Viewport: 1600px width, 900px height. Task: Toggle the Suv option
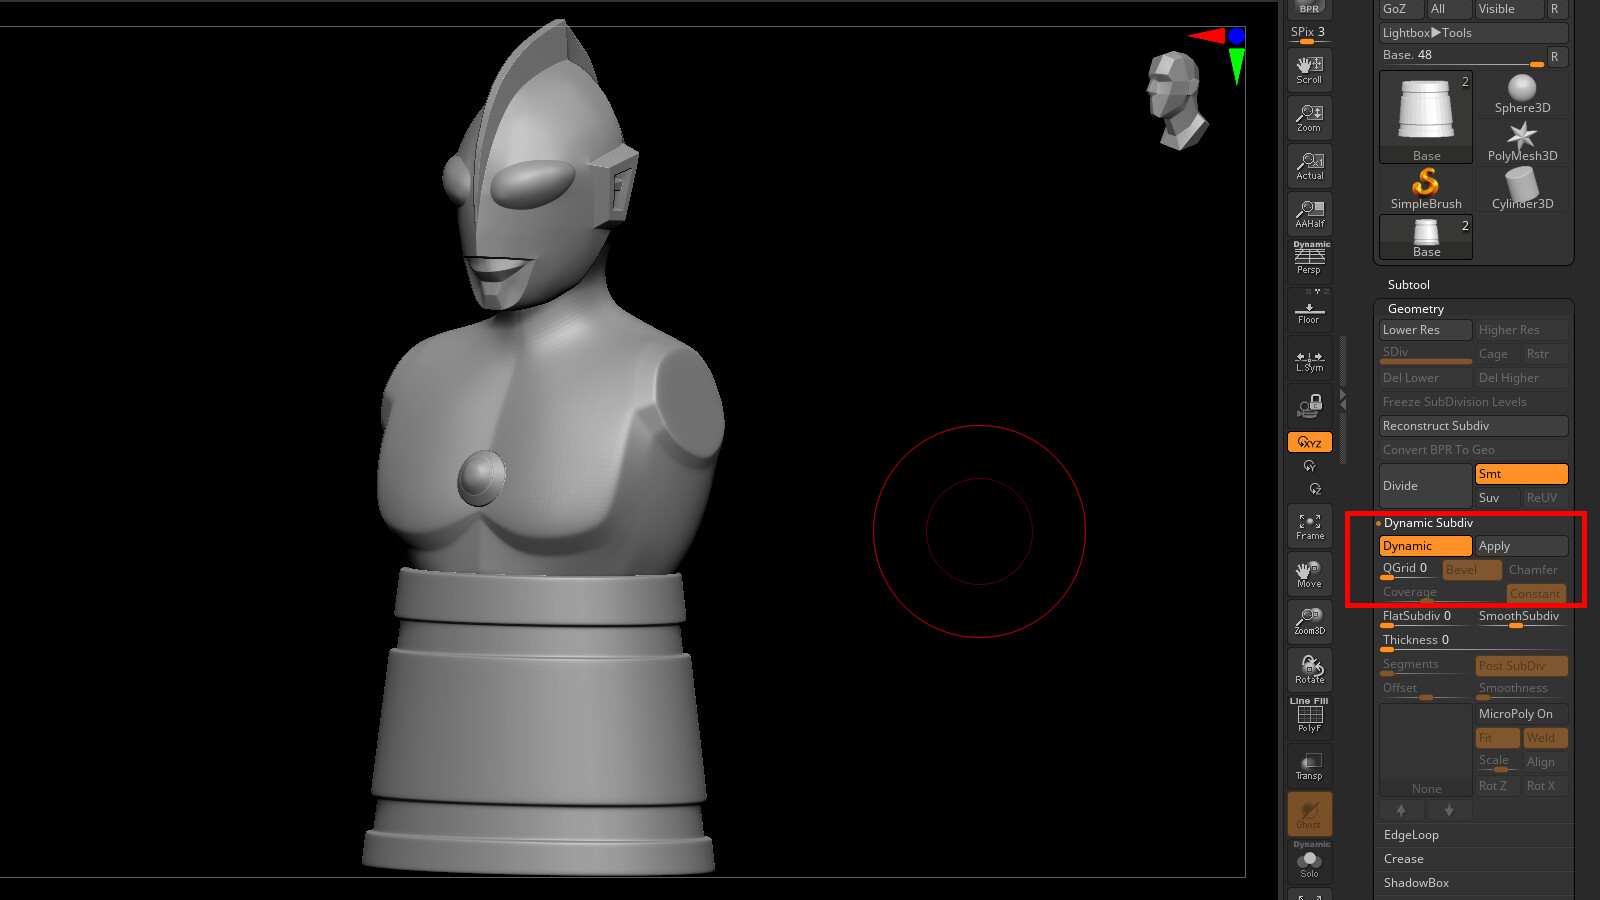[1497, 498]
